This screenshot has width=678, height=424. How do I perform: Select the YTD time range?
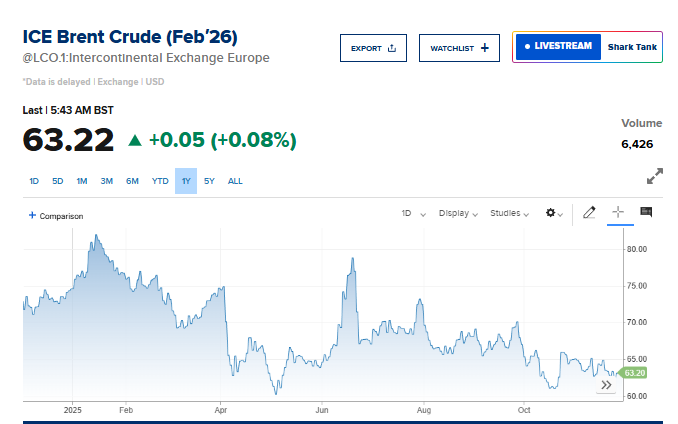coord(160,181)
